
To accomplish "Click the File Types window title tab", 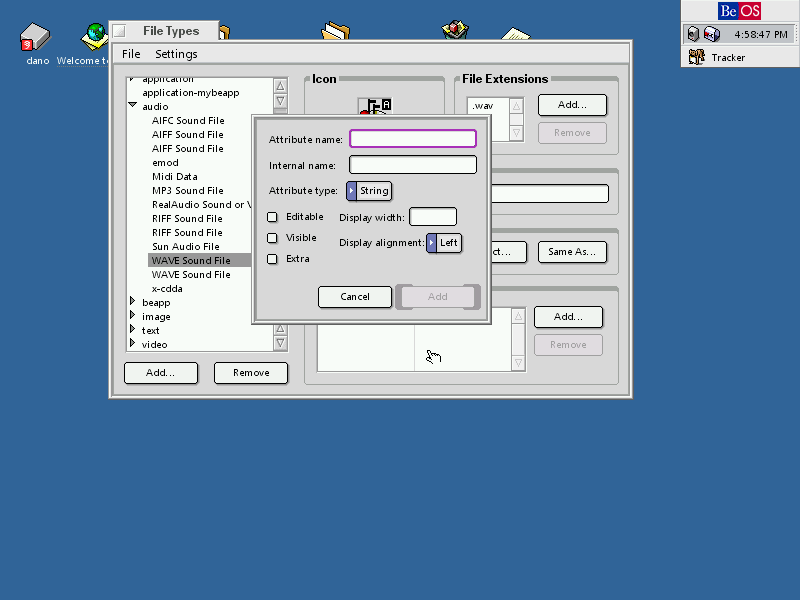I will (171, 31).
